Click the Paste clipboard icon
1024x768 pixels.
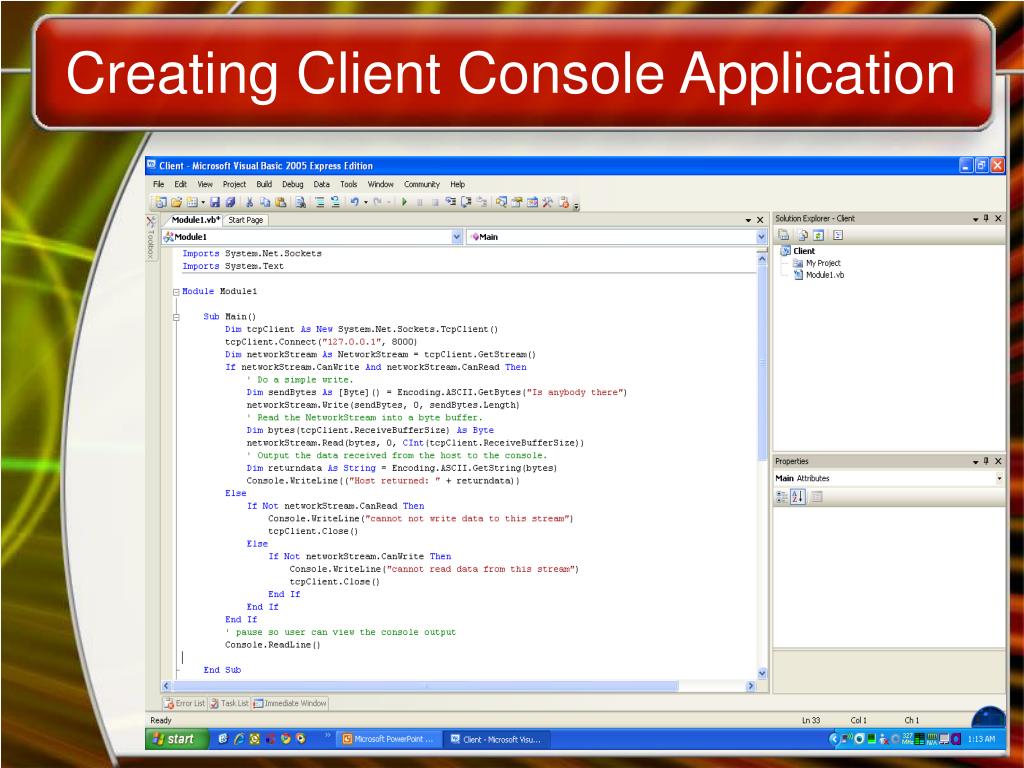281,202
